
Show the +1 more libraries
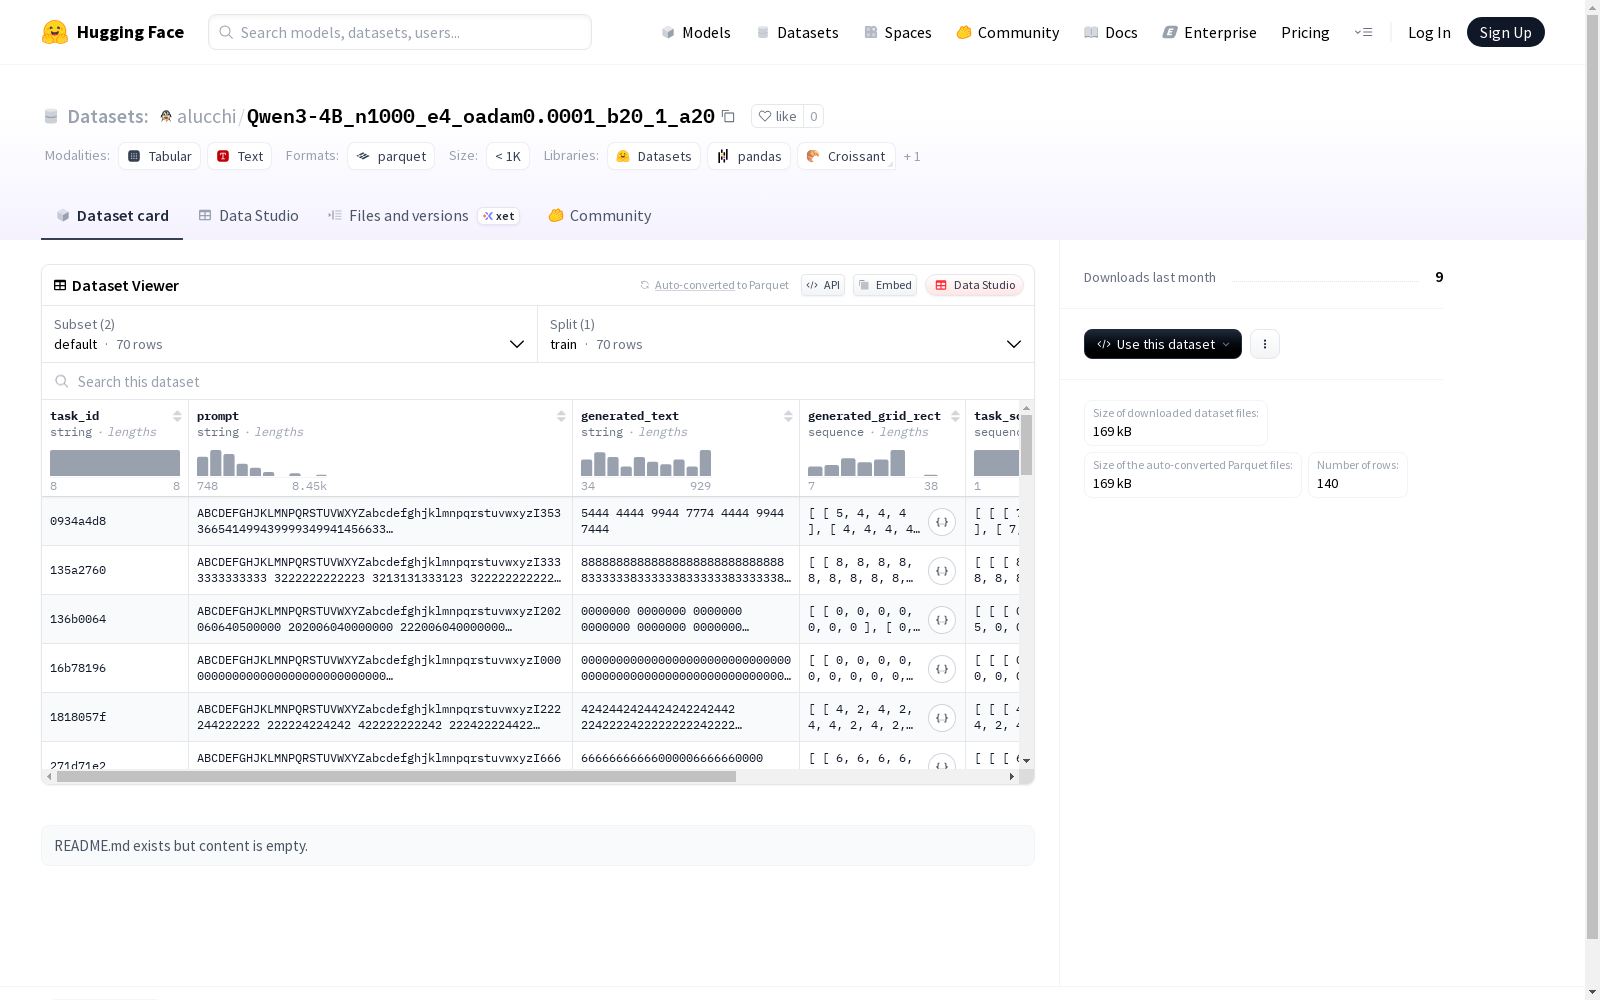point(912,156)
